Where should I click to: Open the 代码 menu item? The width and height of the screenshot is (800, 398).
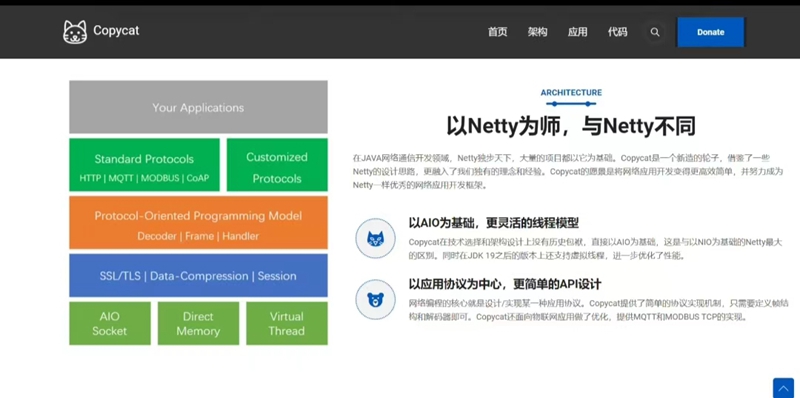617,32
